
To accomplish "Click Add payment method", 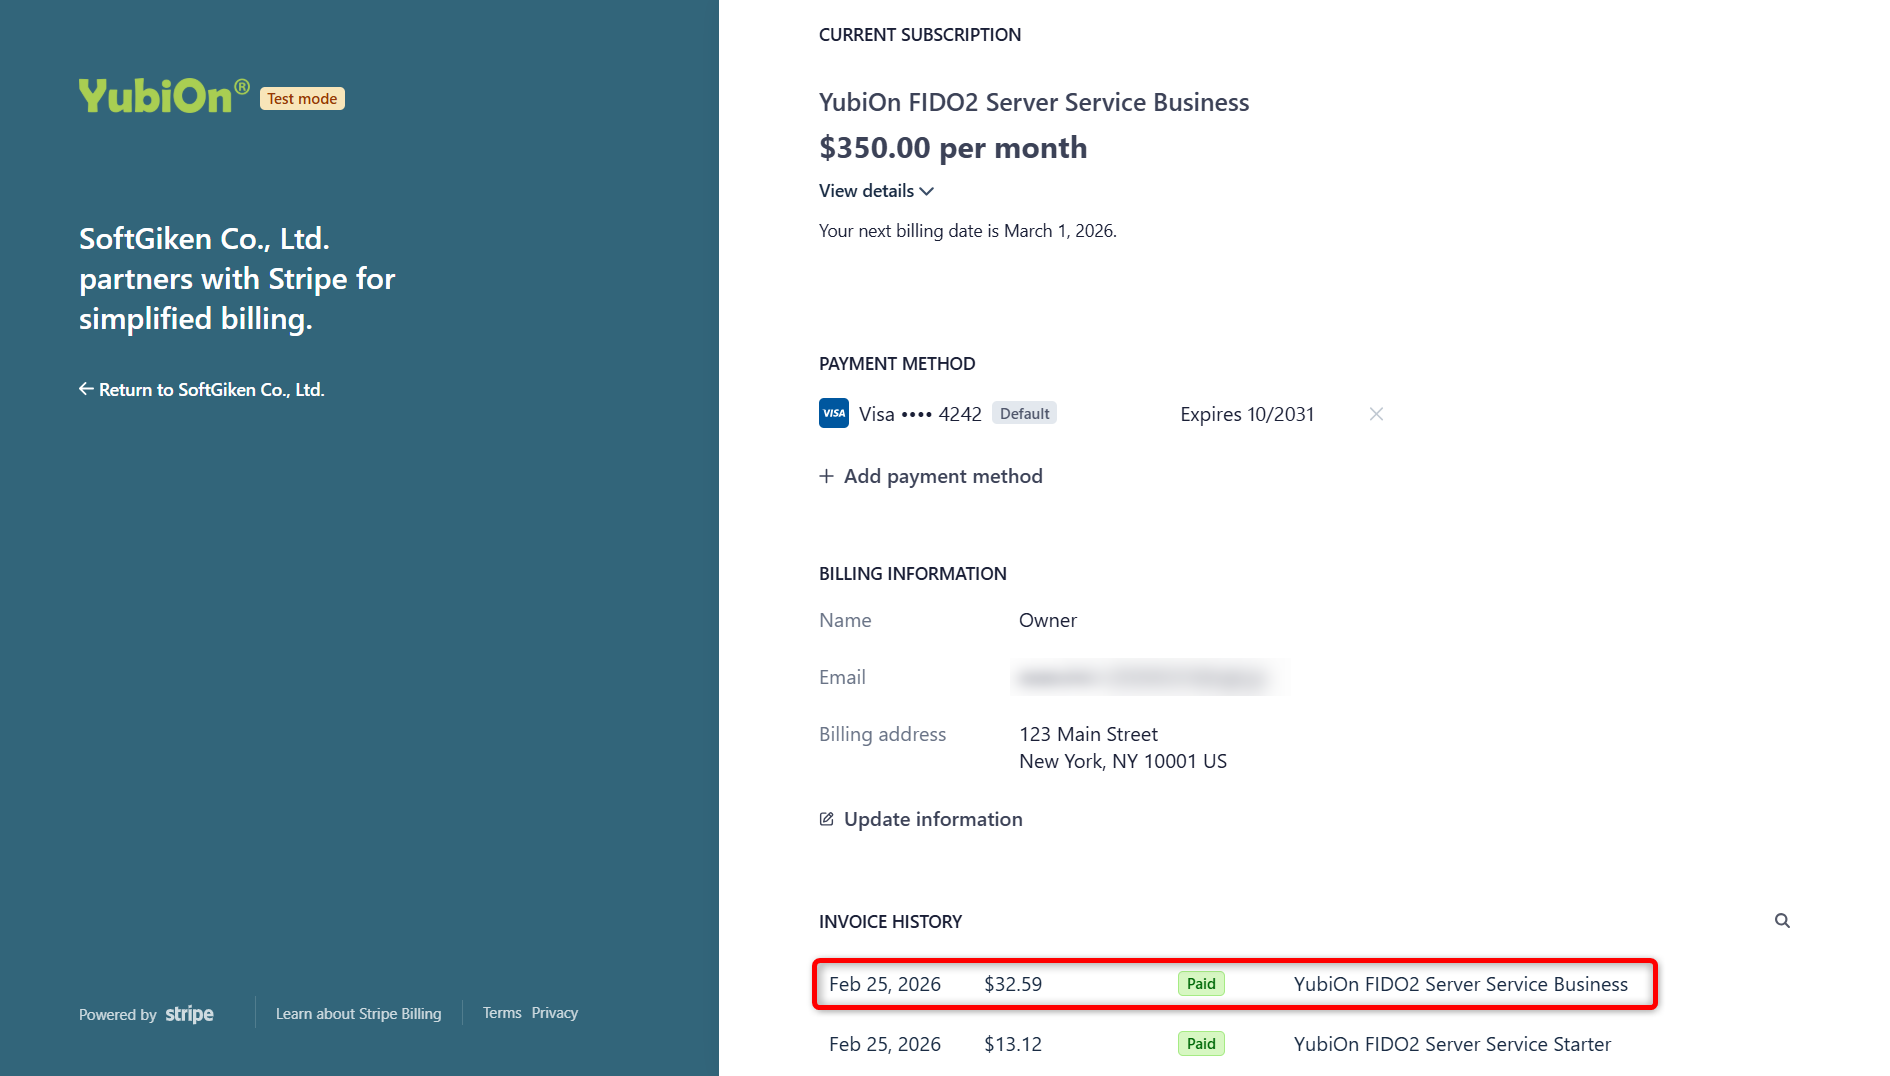I will pos(942,477).
